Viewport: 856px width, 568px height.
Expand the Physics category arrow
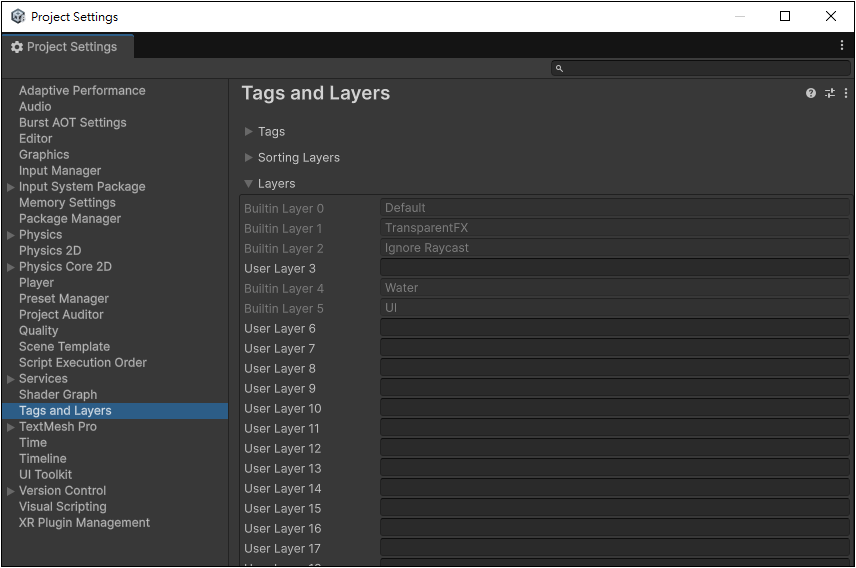(10, 235)
